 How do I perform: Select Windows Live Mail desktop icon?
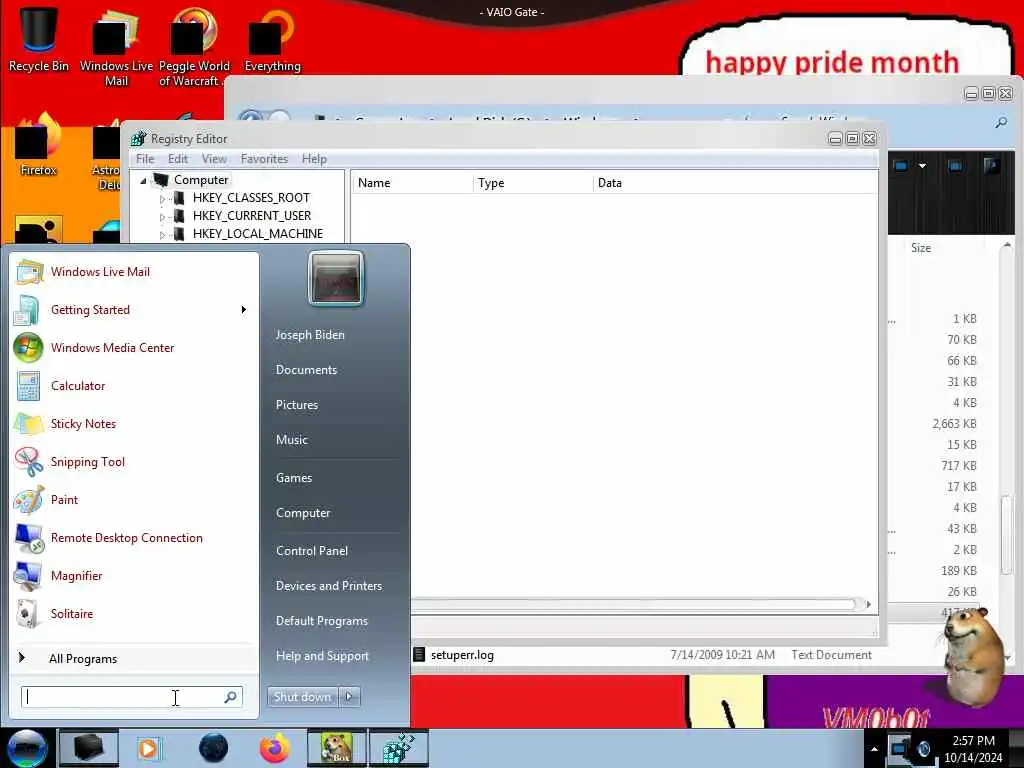tap(116, 47)
